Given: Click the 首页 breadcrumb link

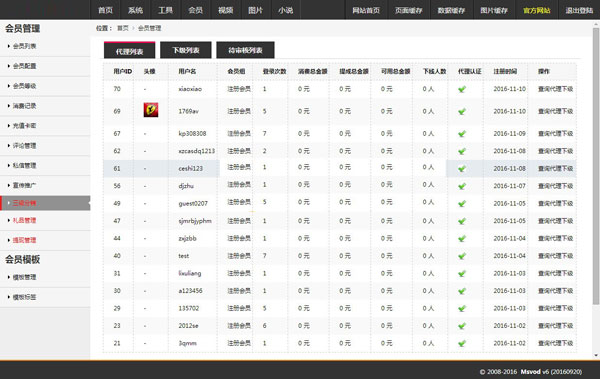Looking at the screenshot, I should click(x=123, y=28).
